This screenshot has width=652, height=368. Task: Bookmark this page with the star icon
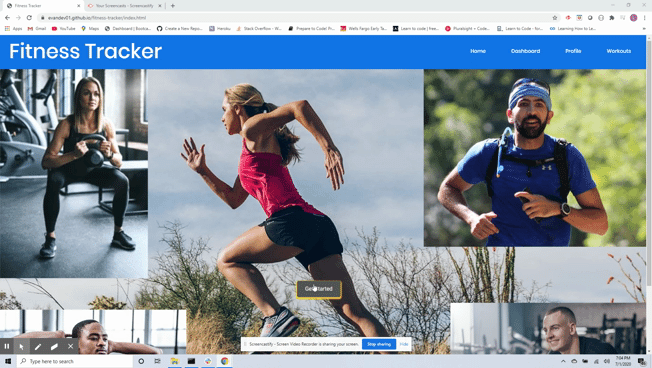tap(555, 18)
